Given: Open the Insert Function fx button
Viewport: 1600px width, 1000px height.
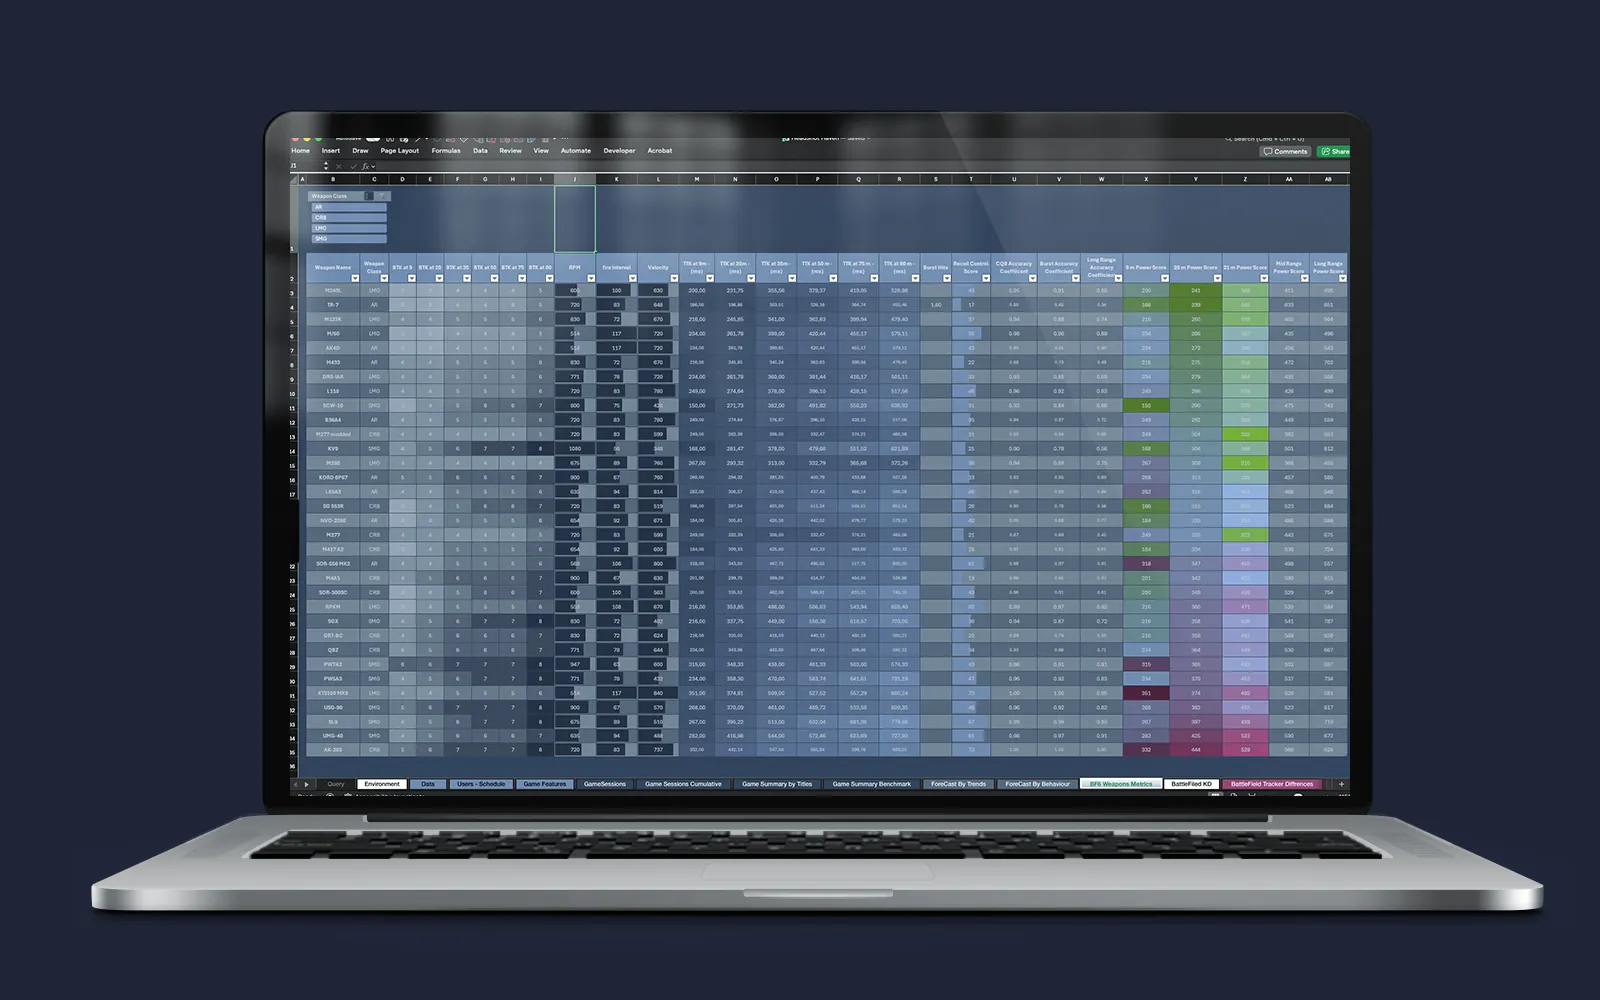Looking at the screenshot, I should pos(365,166).
